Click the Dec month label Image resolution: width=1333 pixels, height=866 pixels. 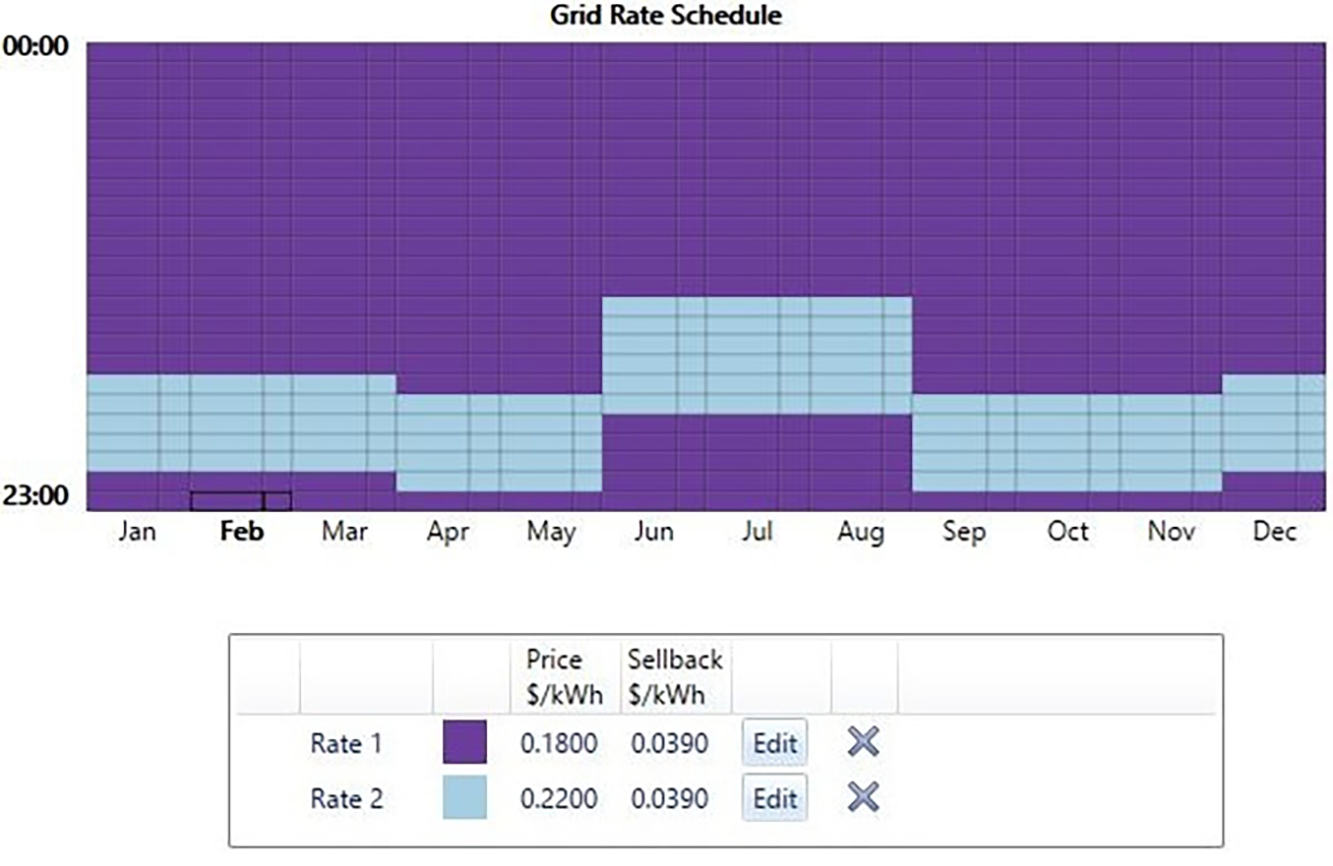tap(1274, 532)
